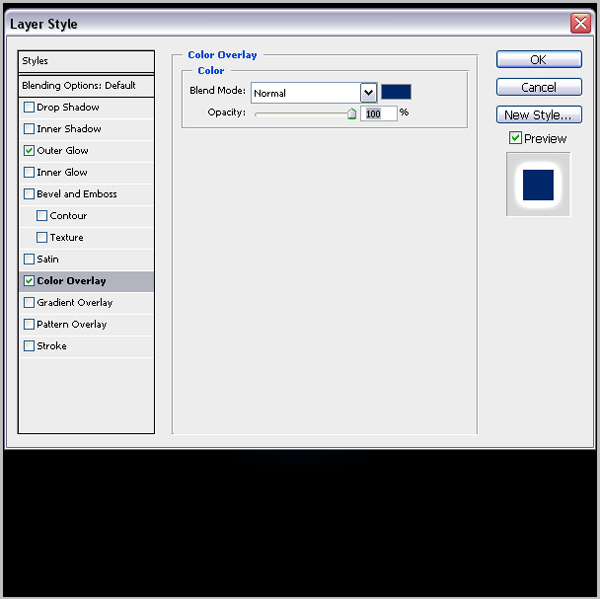Enable the Texture checkbox
600x599 pixels.
[42, 237]
